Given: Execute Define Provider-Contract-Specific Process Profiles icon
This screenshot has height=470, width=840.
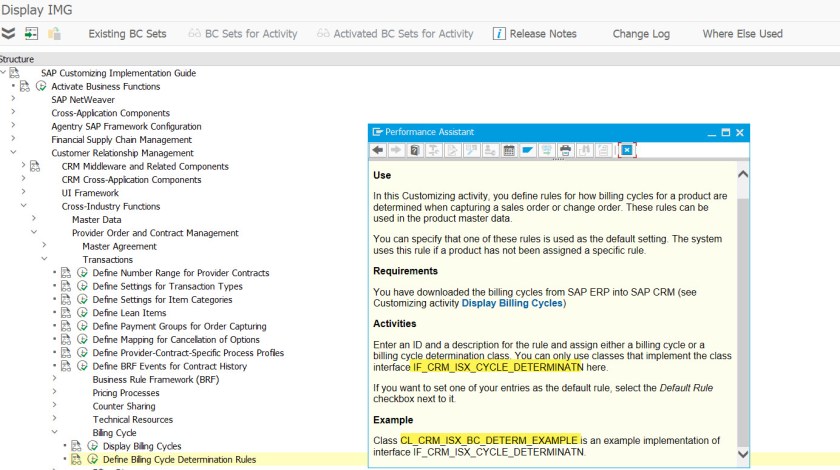Looking at the screenshot, I should point(82,353).
